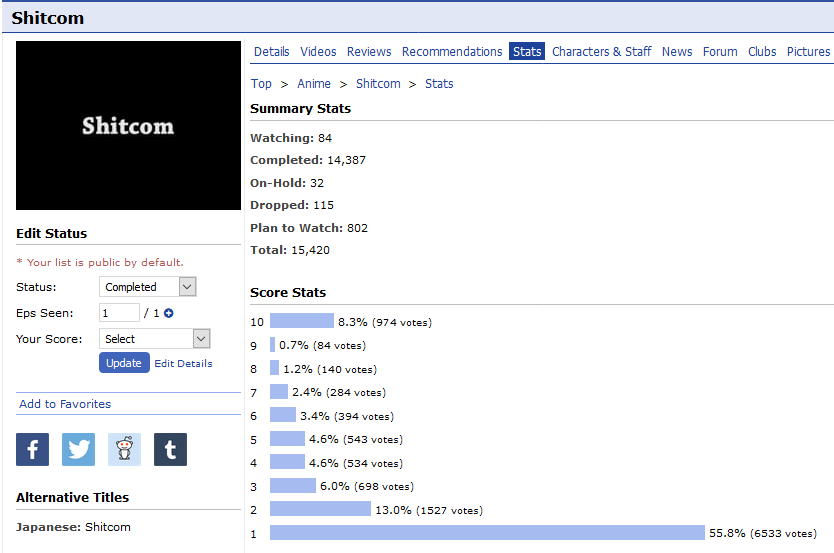834x553 pixels.
Task: Go to the Reviews tab
Action: coord(369,52)
